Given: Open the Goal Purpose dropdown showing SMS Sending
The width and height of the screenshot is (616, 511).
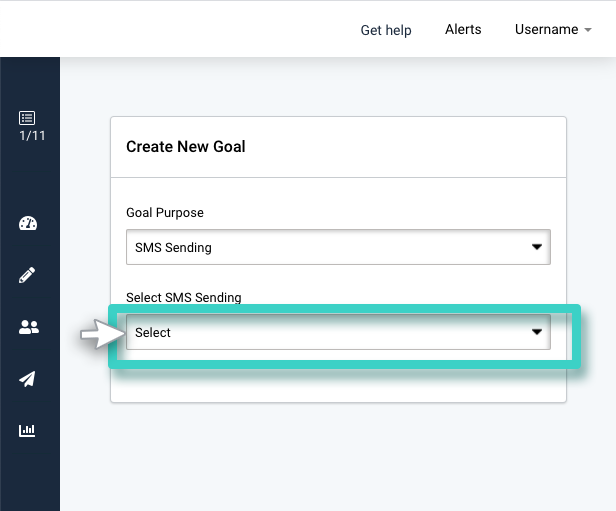Looking at the screenshot, I should (x=338, y=247).
